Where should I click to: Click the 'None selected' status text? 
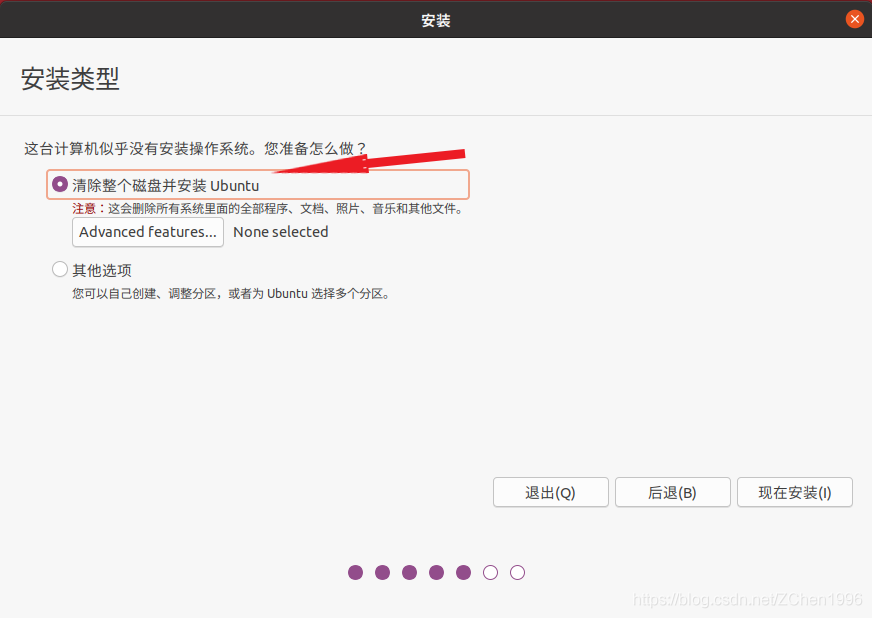click(281, 232)
